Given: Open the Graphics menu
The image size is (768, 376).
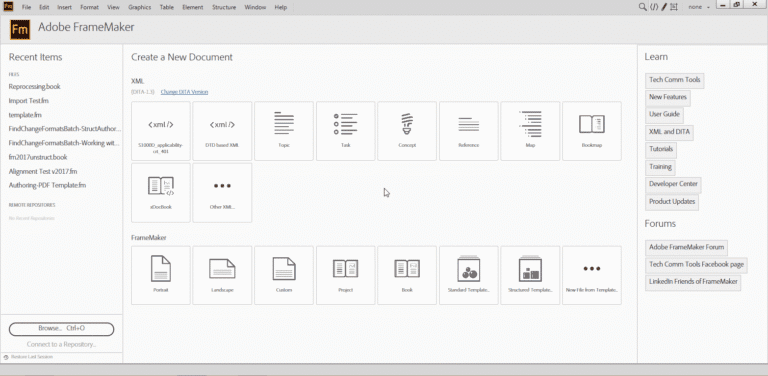Looking at the screenshot, I should (140, 7).
